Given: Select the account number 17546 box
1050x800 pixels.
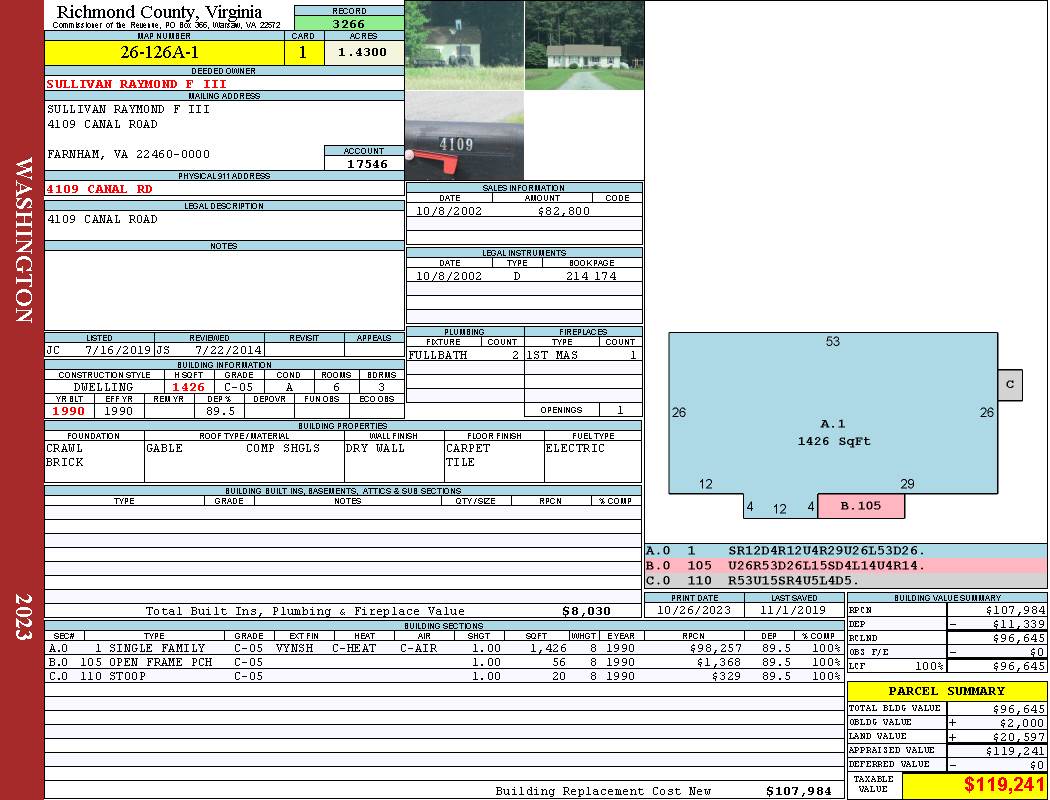Looking at the screenshot, I should pyautogui.click(x=364, y=163).
